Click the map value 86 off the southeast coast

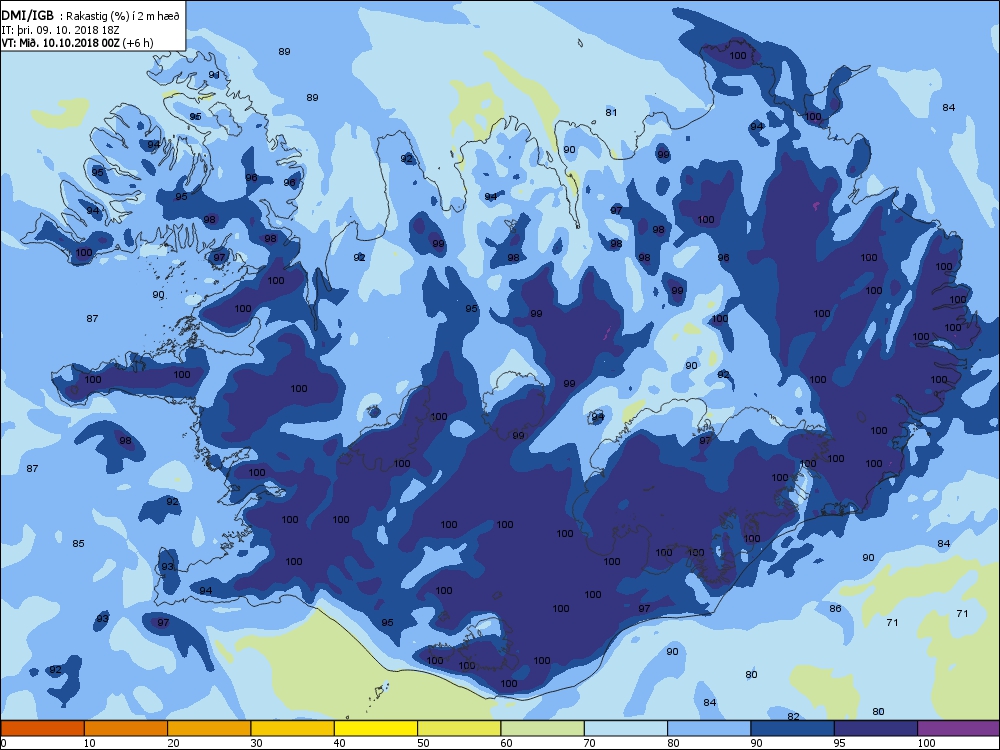click(x=835, y=608)
